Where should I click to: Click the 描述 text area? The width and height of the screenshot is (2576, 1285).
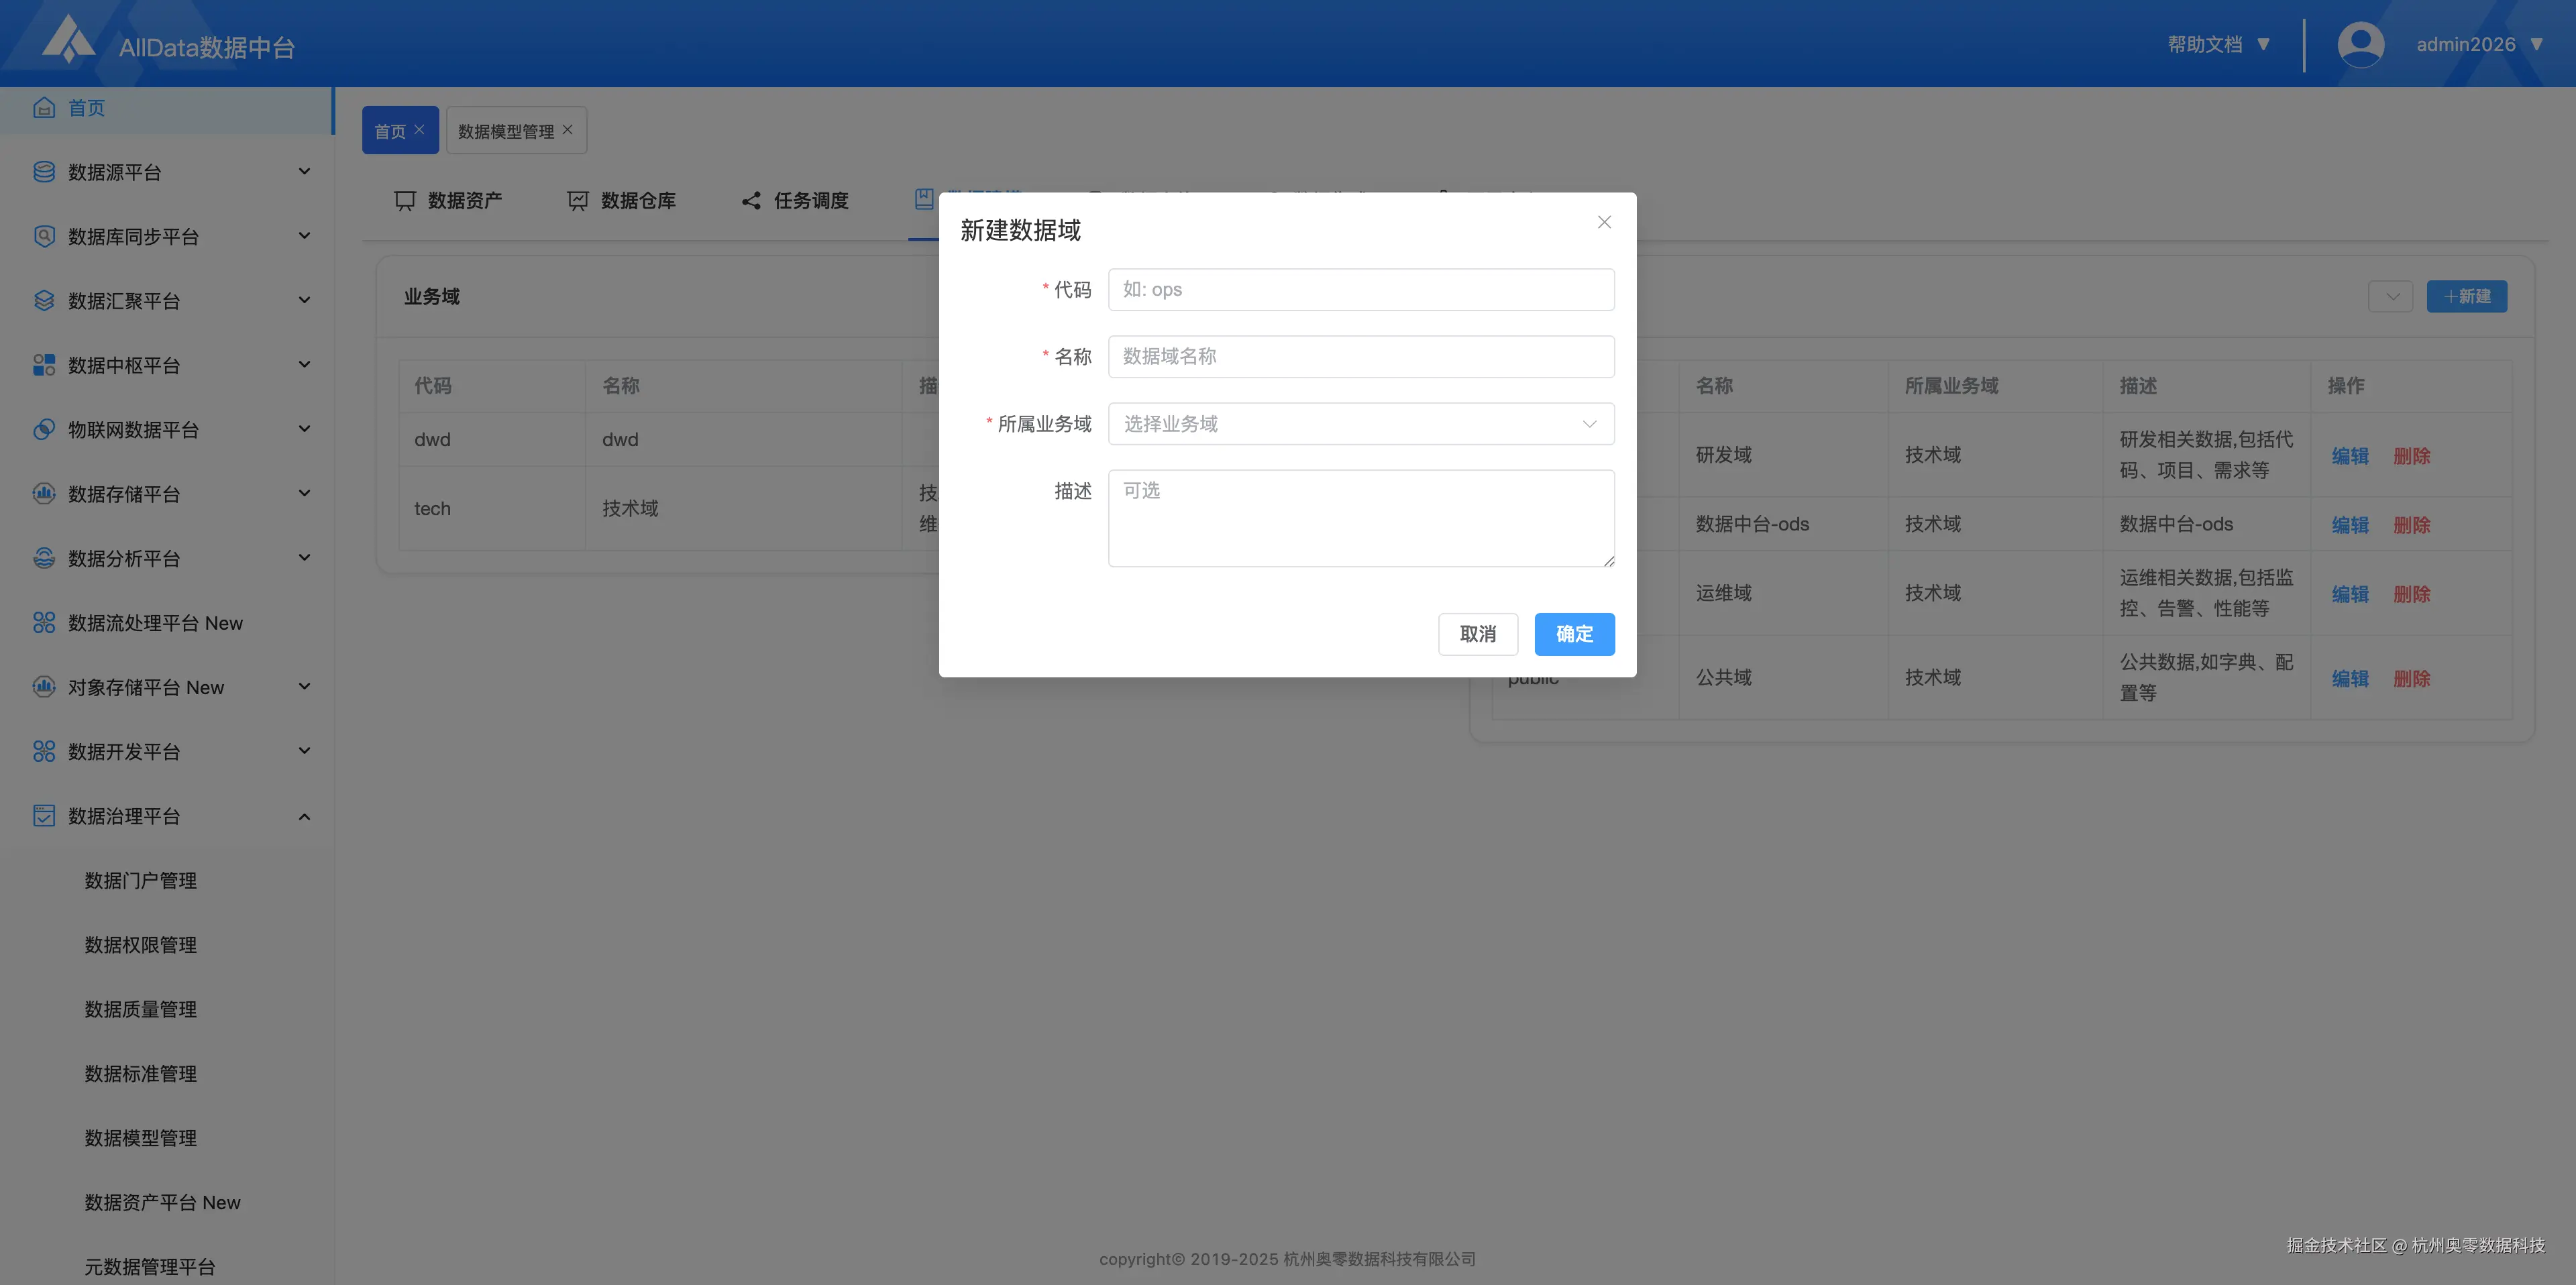click(x=1360, y=518)
